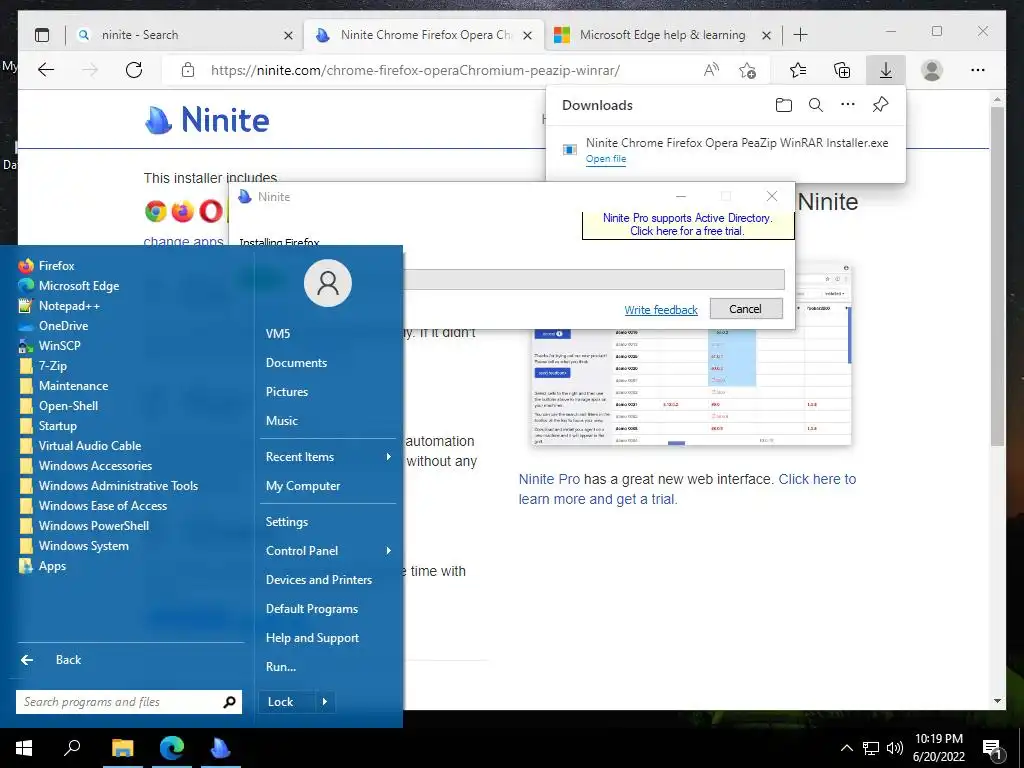The width and height of the screenshot is (1024, 768).
Task: Open the volume tray icon
Action: [x=895, y=748]
